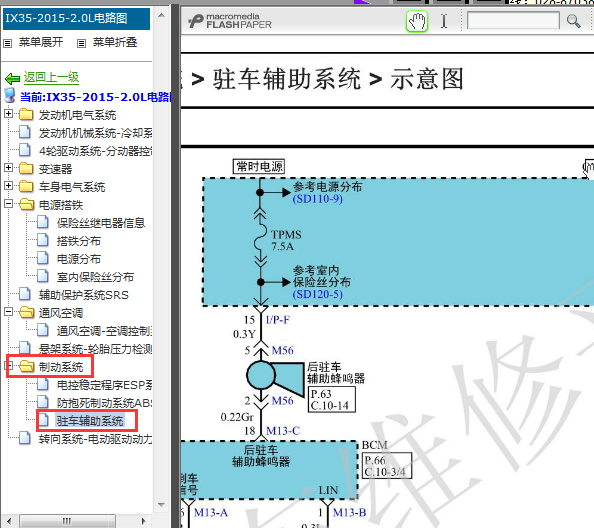
Task: Click the sidebar vertical scrollbar up arrow
Action: [161, 15]
